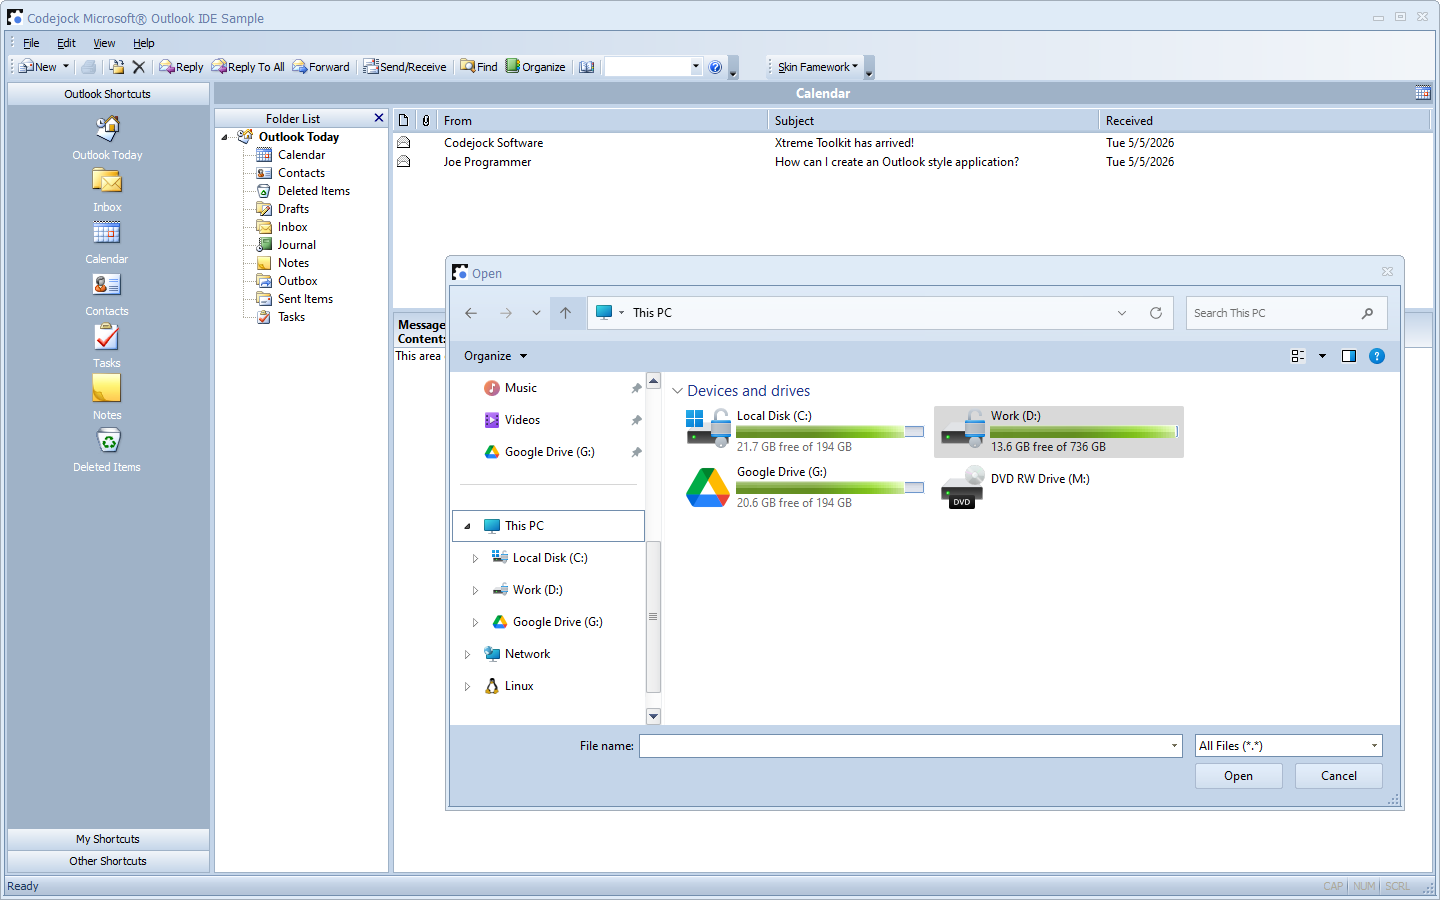1440x900 pixels.
Task: Collapse the Devices and drives group
Action: click(x=677, y=391)
